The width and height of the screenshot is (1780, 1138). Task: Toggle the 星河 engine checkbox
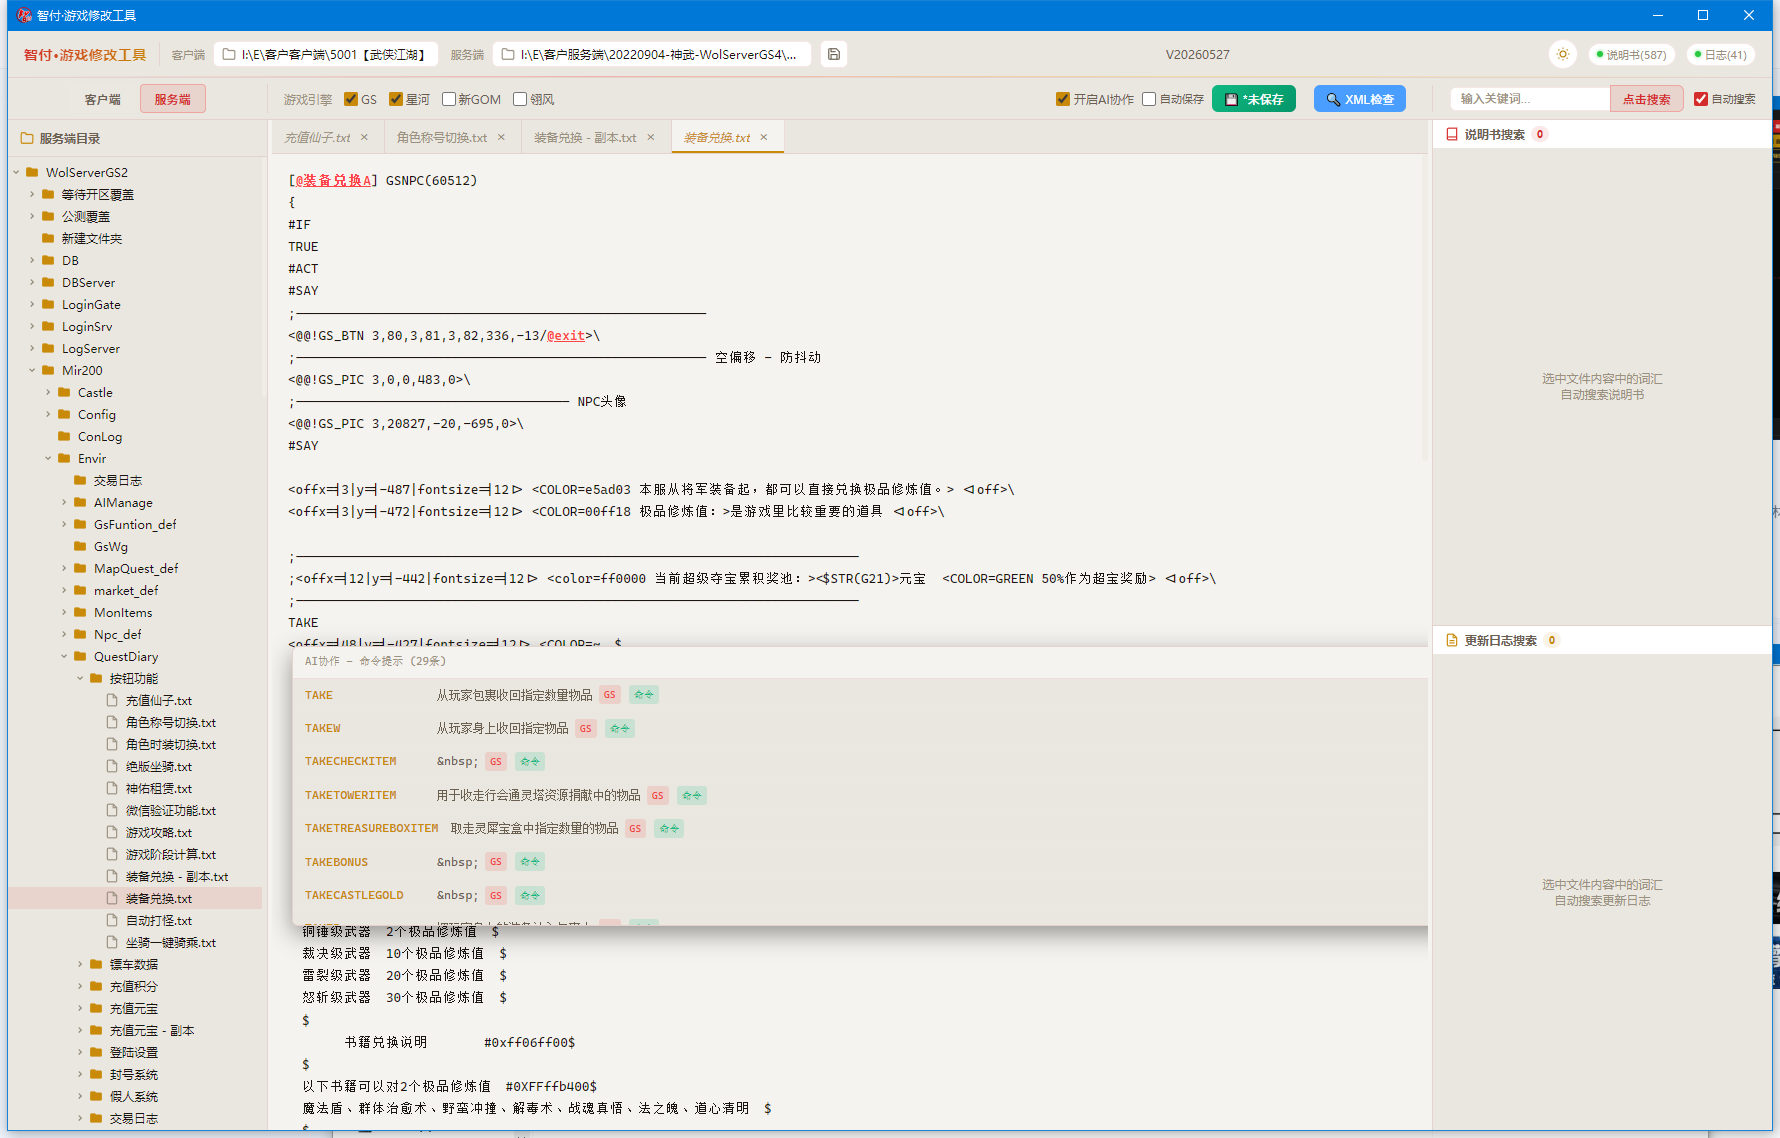396,99
